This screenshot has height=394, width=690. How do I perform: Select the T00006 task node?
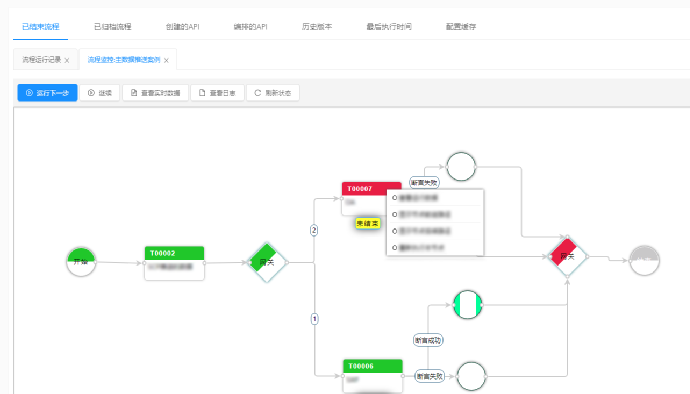[373, 376]
